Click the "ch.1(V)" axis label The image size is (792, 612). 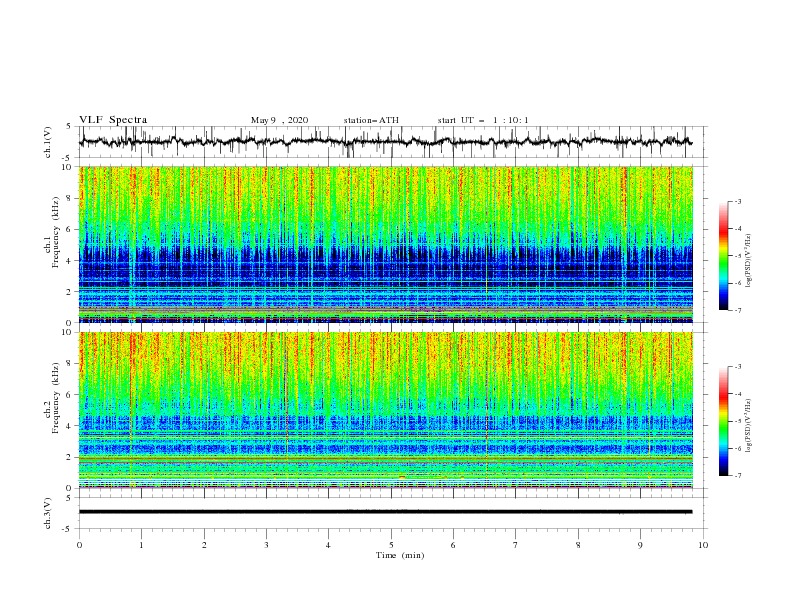(48, 142)
